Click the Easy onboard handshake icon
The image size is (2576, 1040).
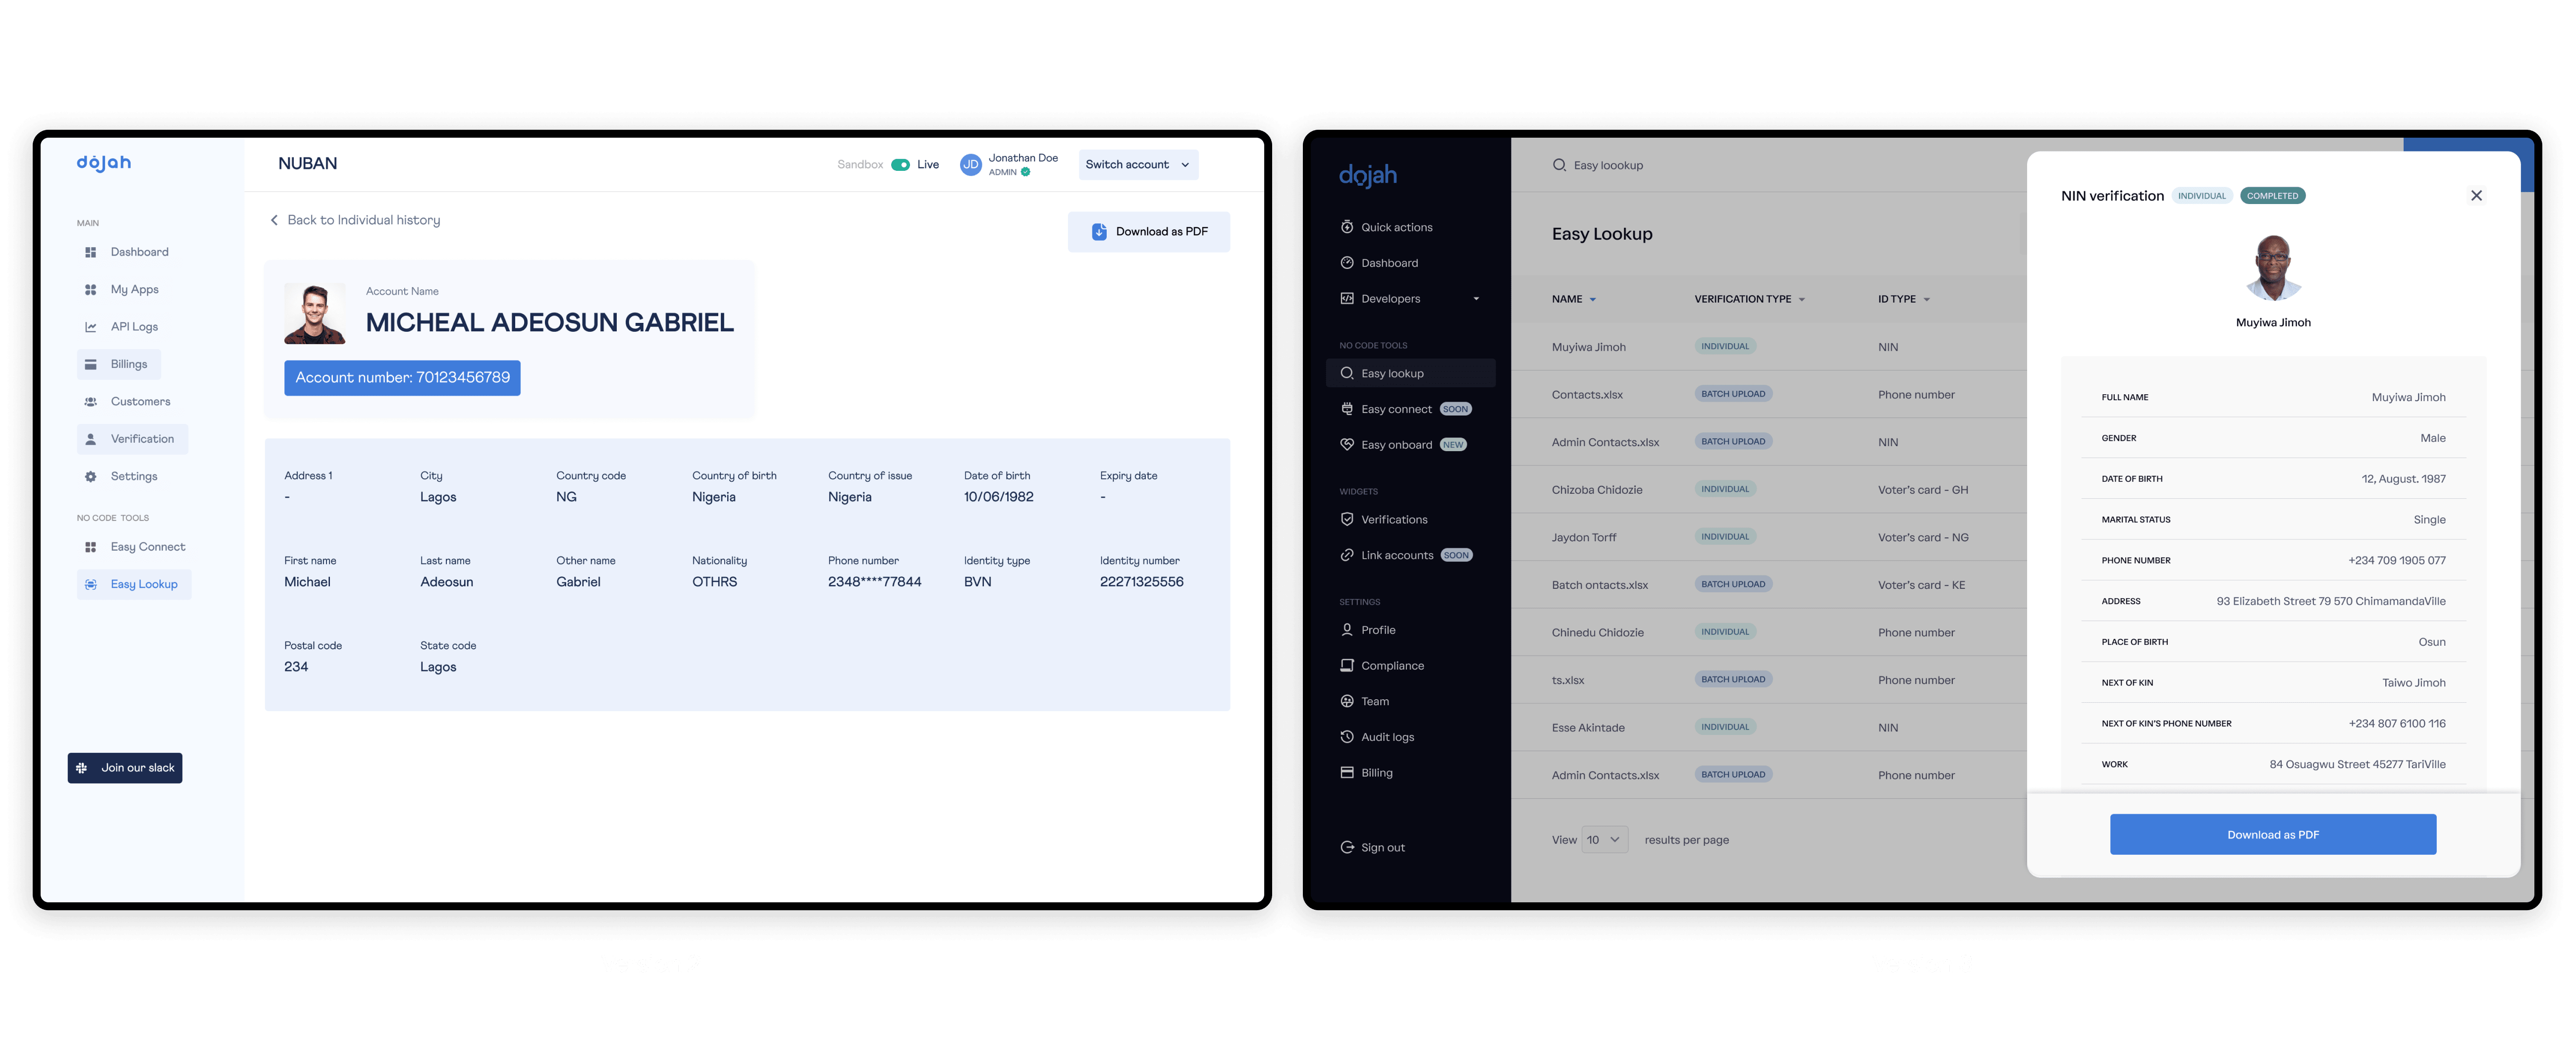tap(1347, 445)
